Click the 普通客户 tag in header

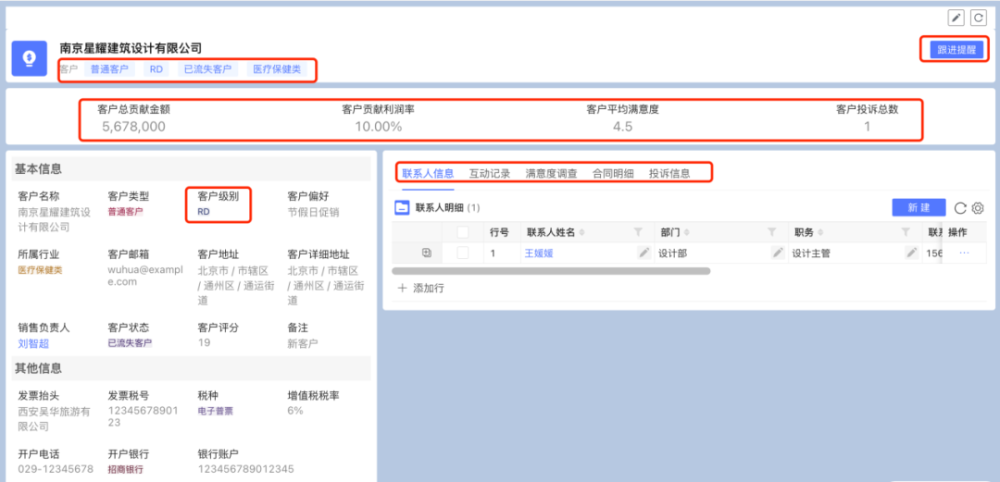click(109, 69)
